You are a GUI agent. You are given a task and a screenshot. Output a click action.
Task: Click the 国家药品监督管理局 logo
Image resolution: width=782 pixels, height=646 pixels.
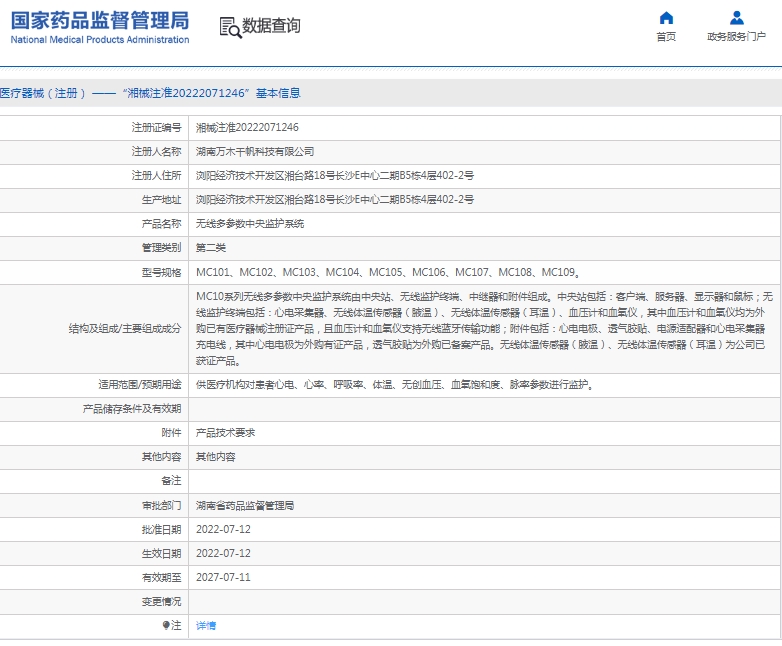[x=100, y=28]
